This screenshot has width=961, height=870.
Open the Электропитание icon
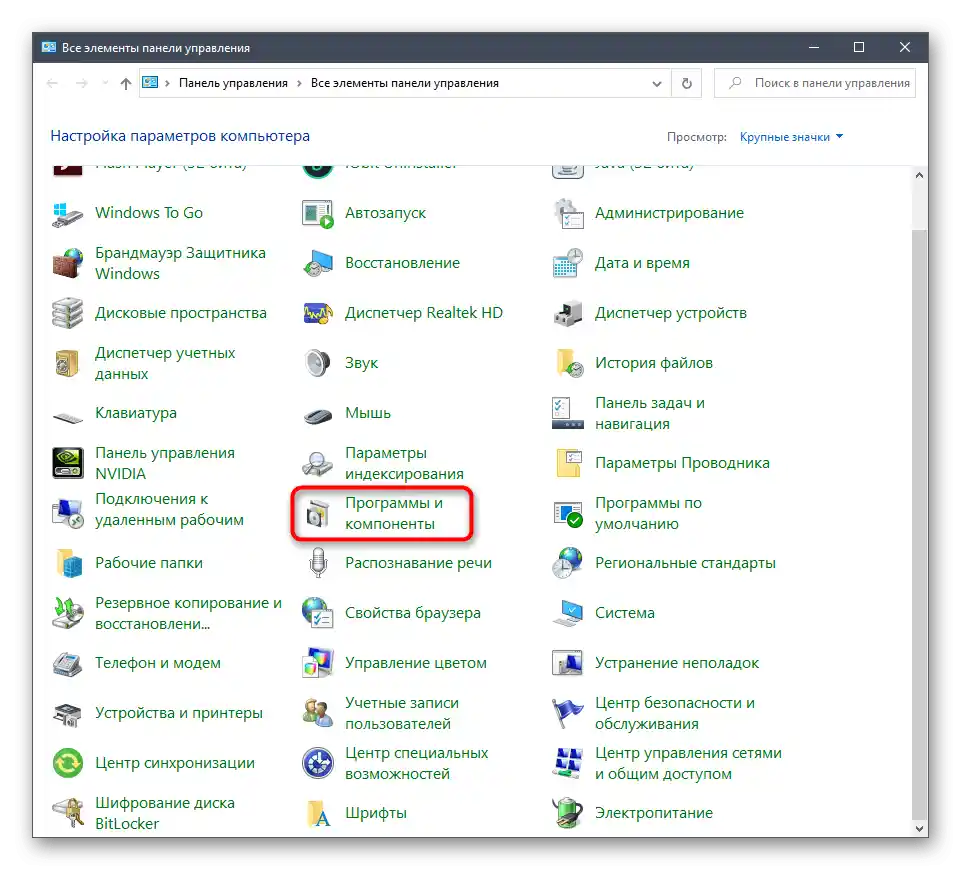[568, 814]
